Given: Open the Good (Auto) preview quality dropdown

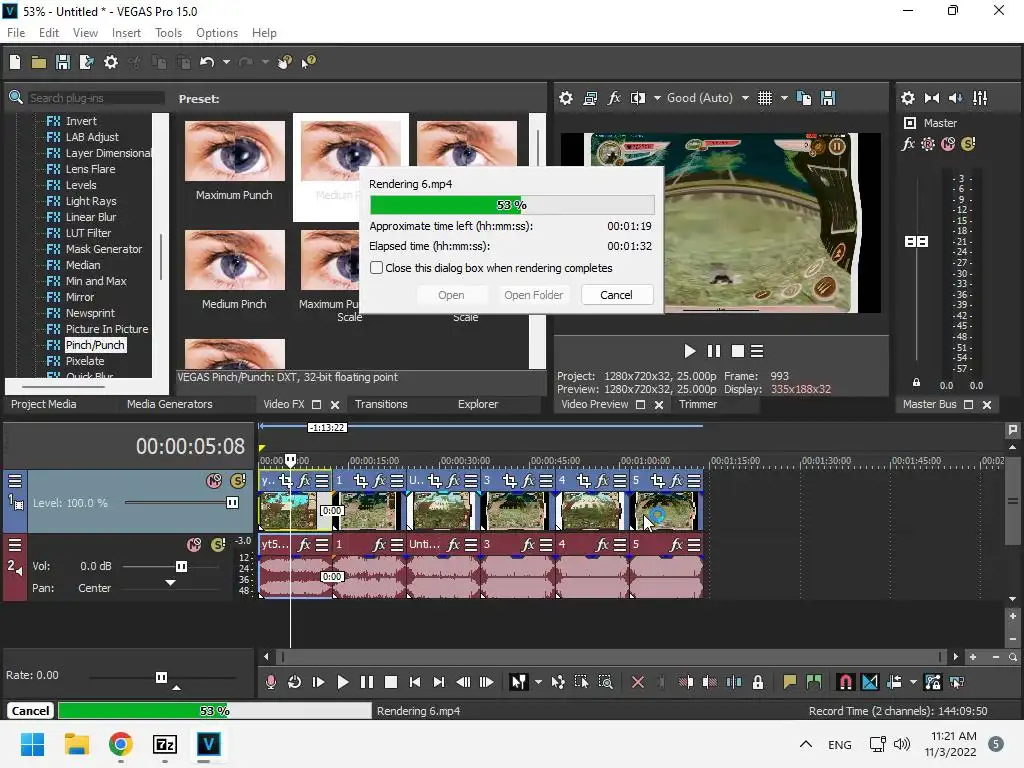Looking at the screenshot, I should pyautogui.click(x=707, y=98).
